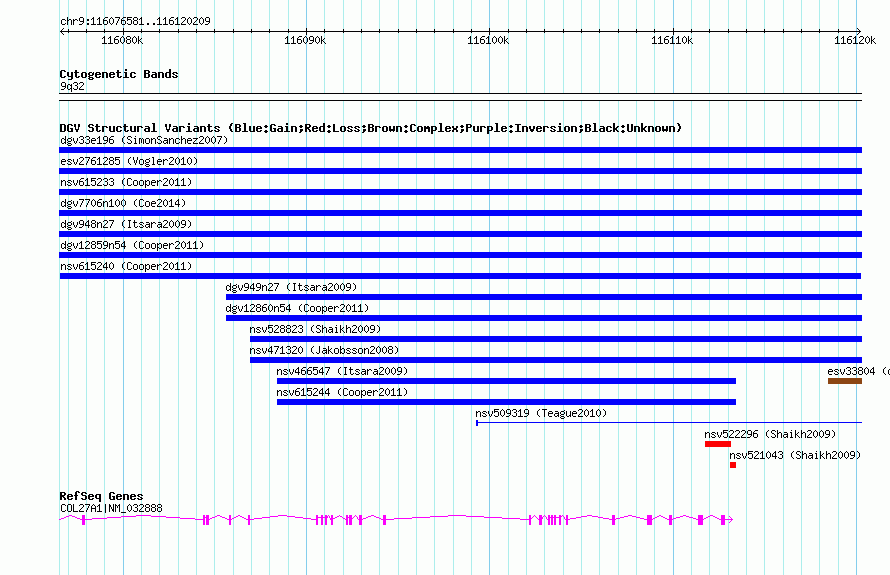
Task: Click the nsv509319 (Teague2010) label
Action: tap(541, 413)
